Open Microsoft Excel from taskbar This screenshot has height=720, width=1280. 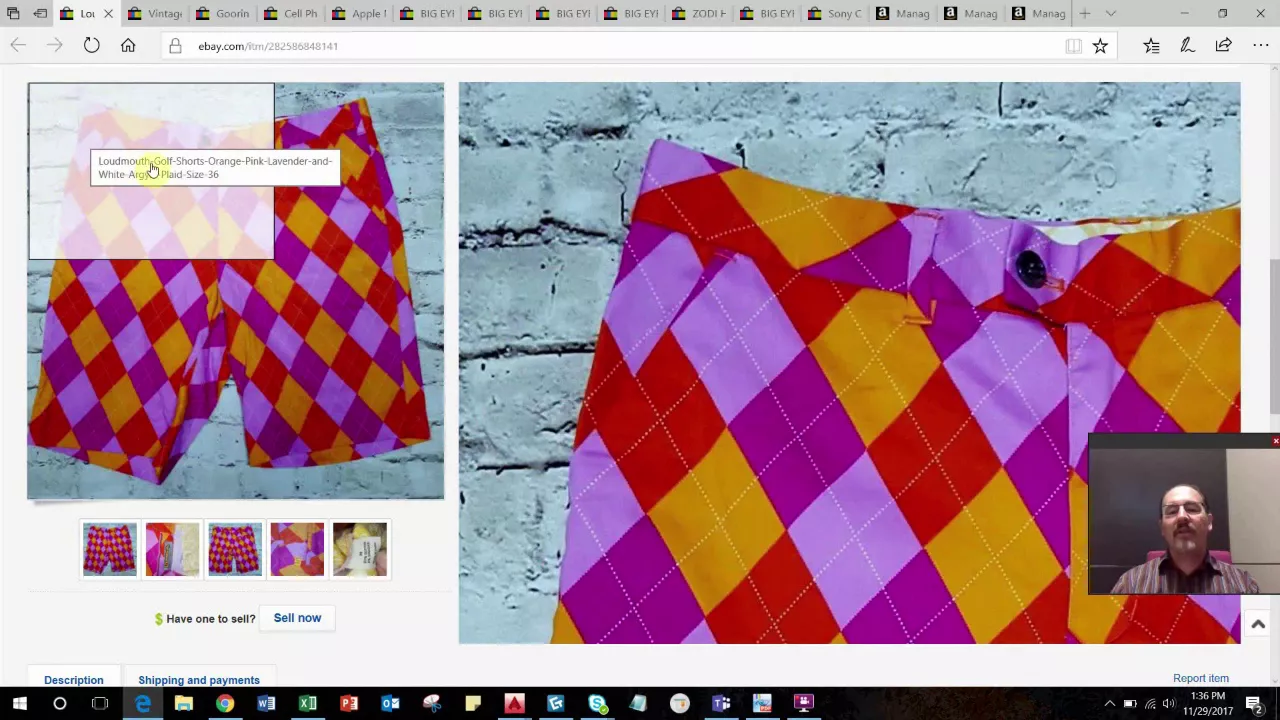coord(308,704)
